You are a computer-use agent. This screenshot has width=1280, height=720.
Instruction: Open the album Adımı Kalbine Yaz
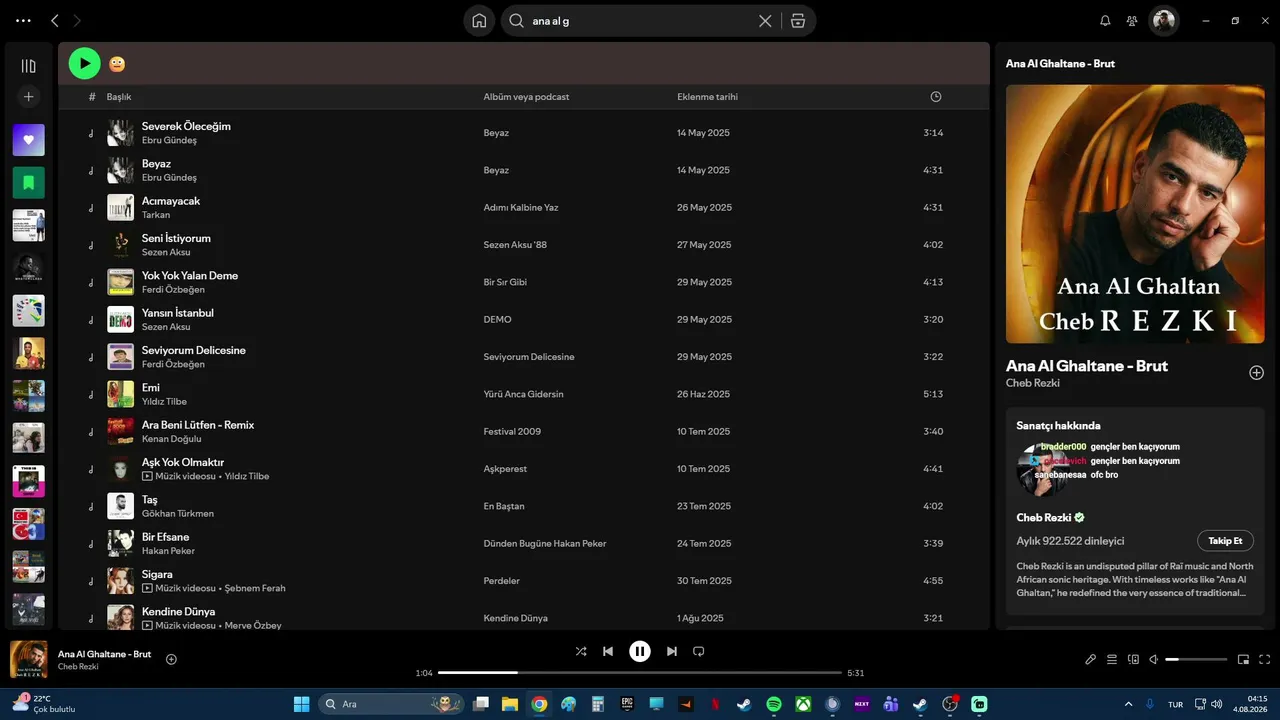tap(521, 207)
